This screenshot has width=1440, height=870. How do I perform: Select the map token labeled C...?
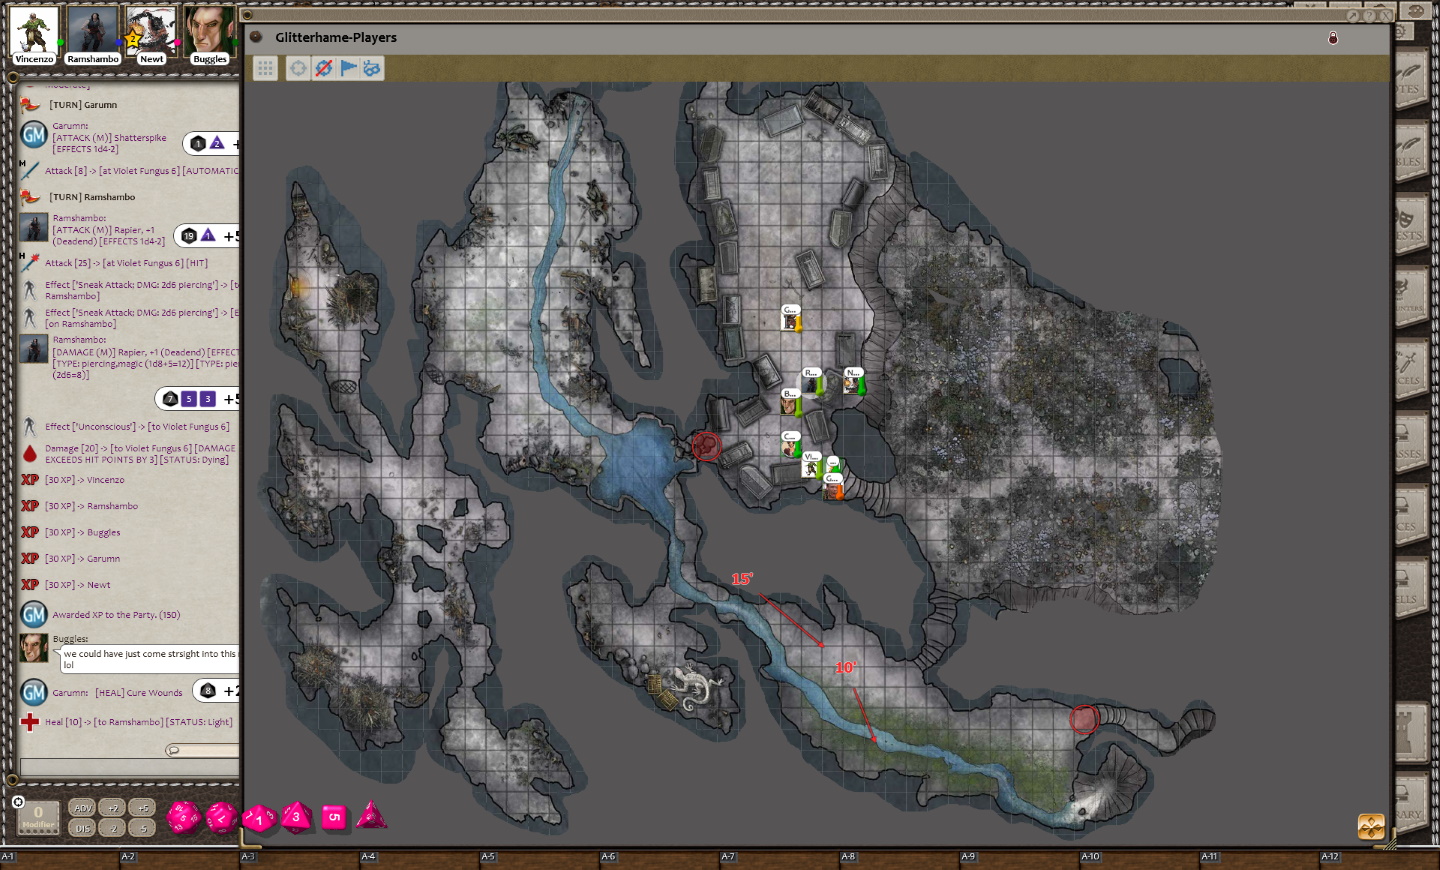[x=791, y=445]
